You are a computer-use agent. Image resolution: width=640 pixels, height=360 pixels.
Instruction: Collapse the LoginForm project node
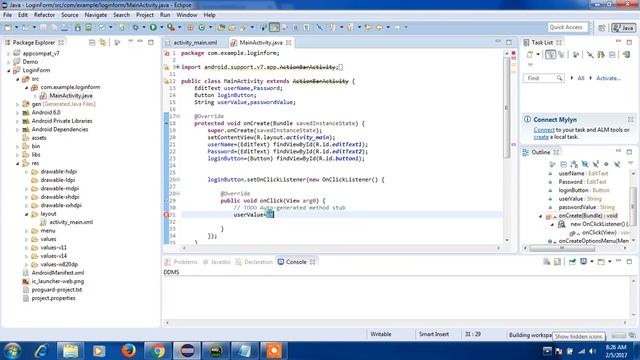pos(9,71)
